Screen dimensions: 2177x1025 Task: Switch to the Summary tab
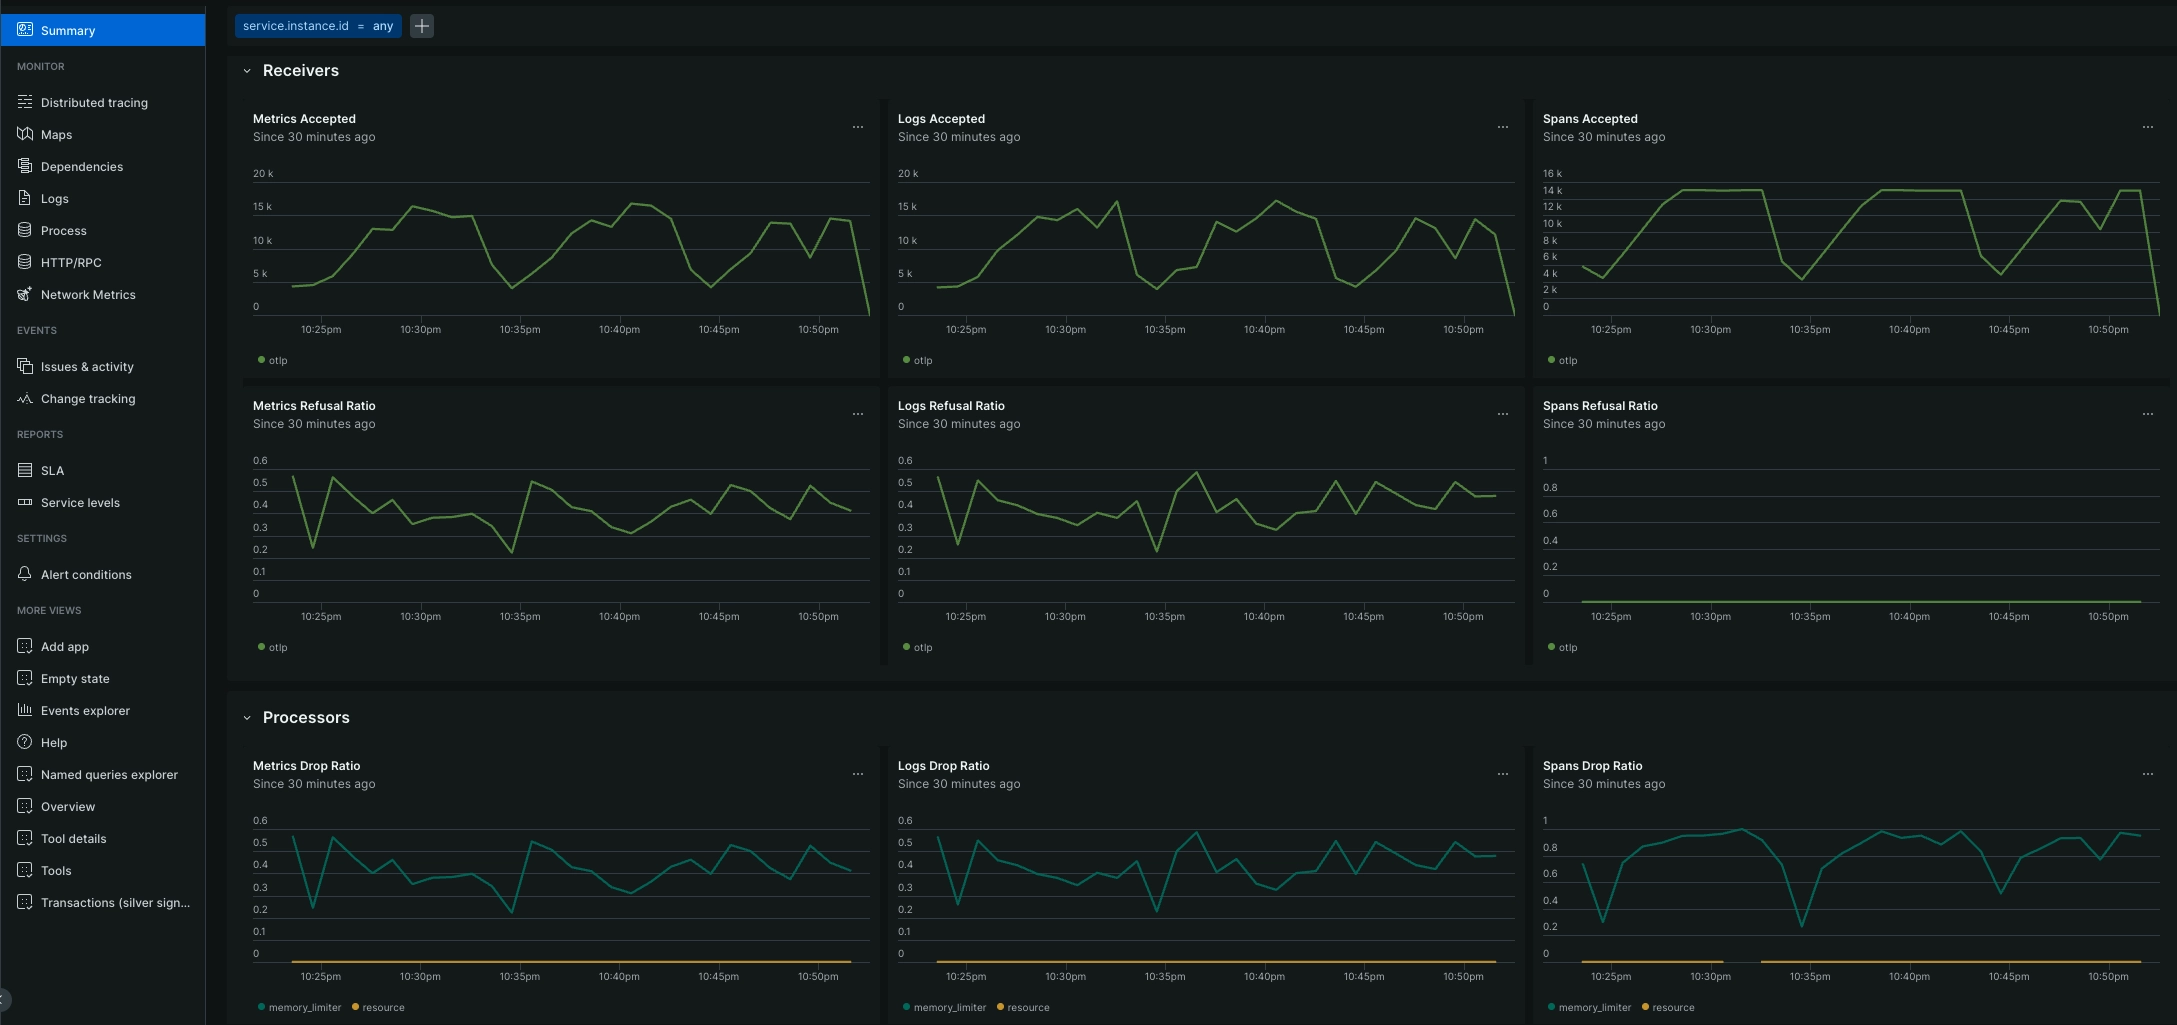click(67, 30)
